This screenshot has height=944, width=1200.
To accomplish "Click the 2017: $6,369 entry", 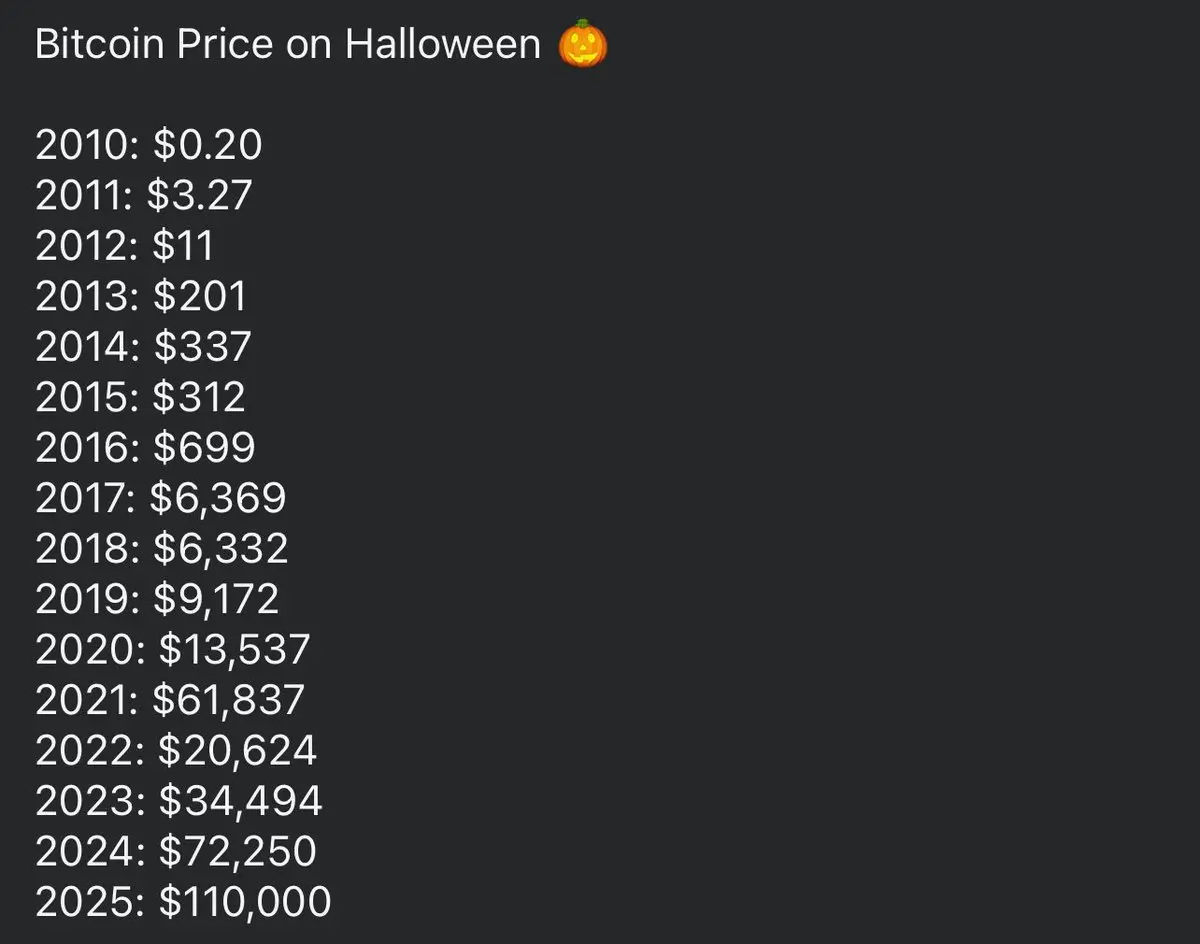I will pyautogui.click(x=161, y=498).
